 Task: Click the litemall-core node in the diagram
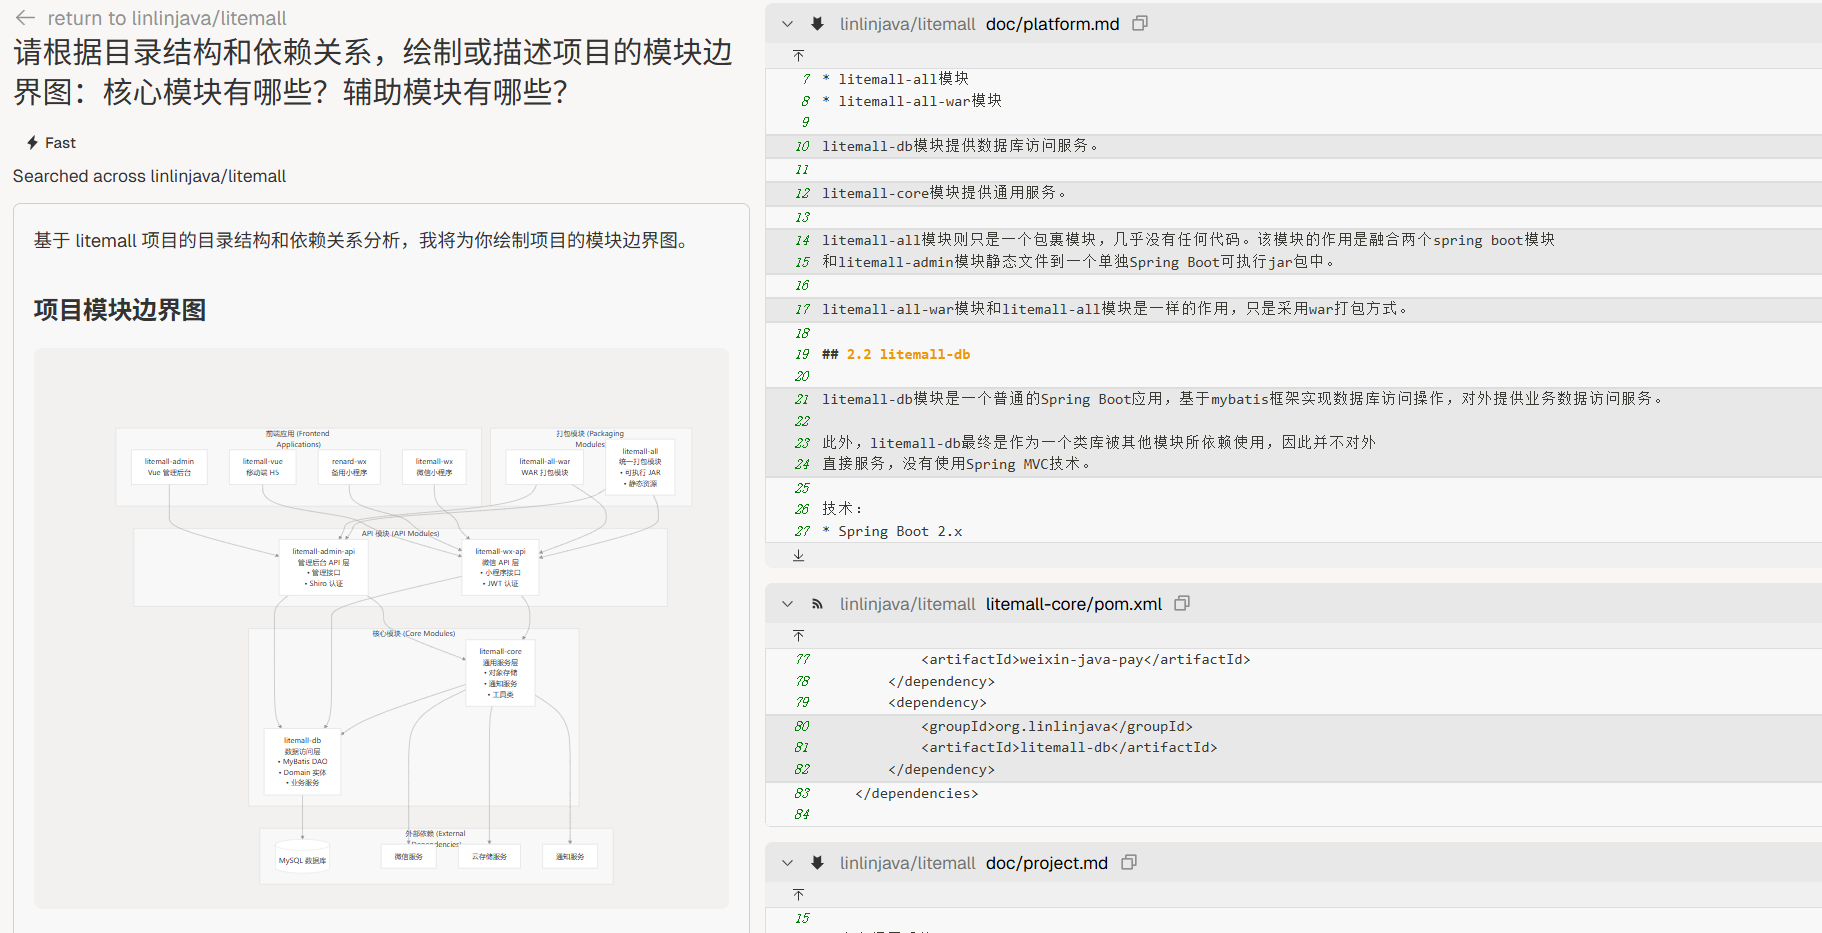coord(500,672)
